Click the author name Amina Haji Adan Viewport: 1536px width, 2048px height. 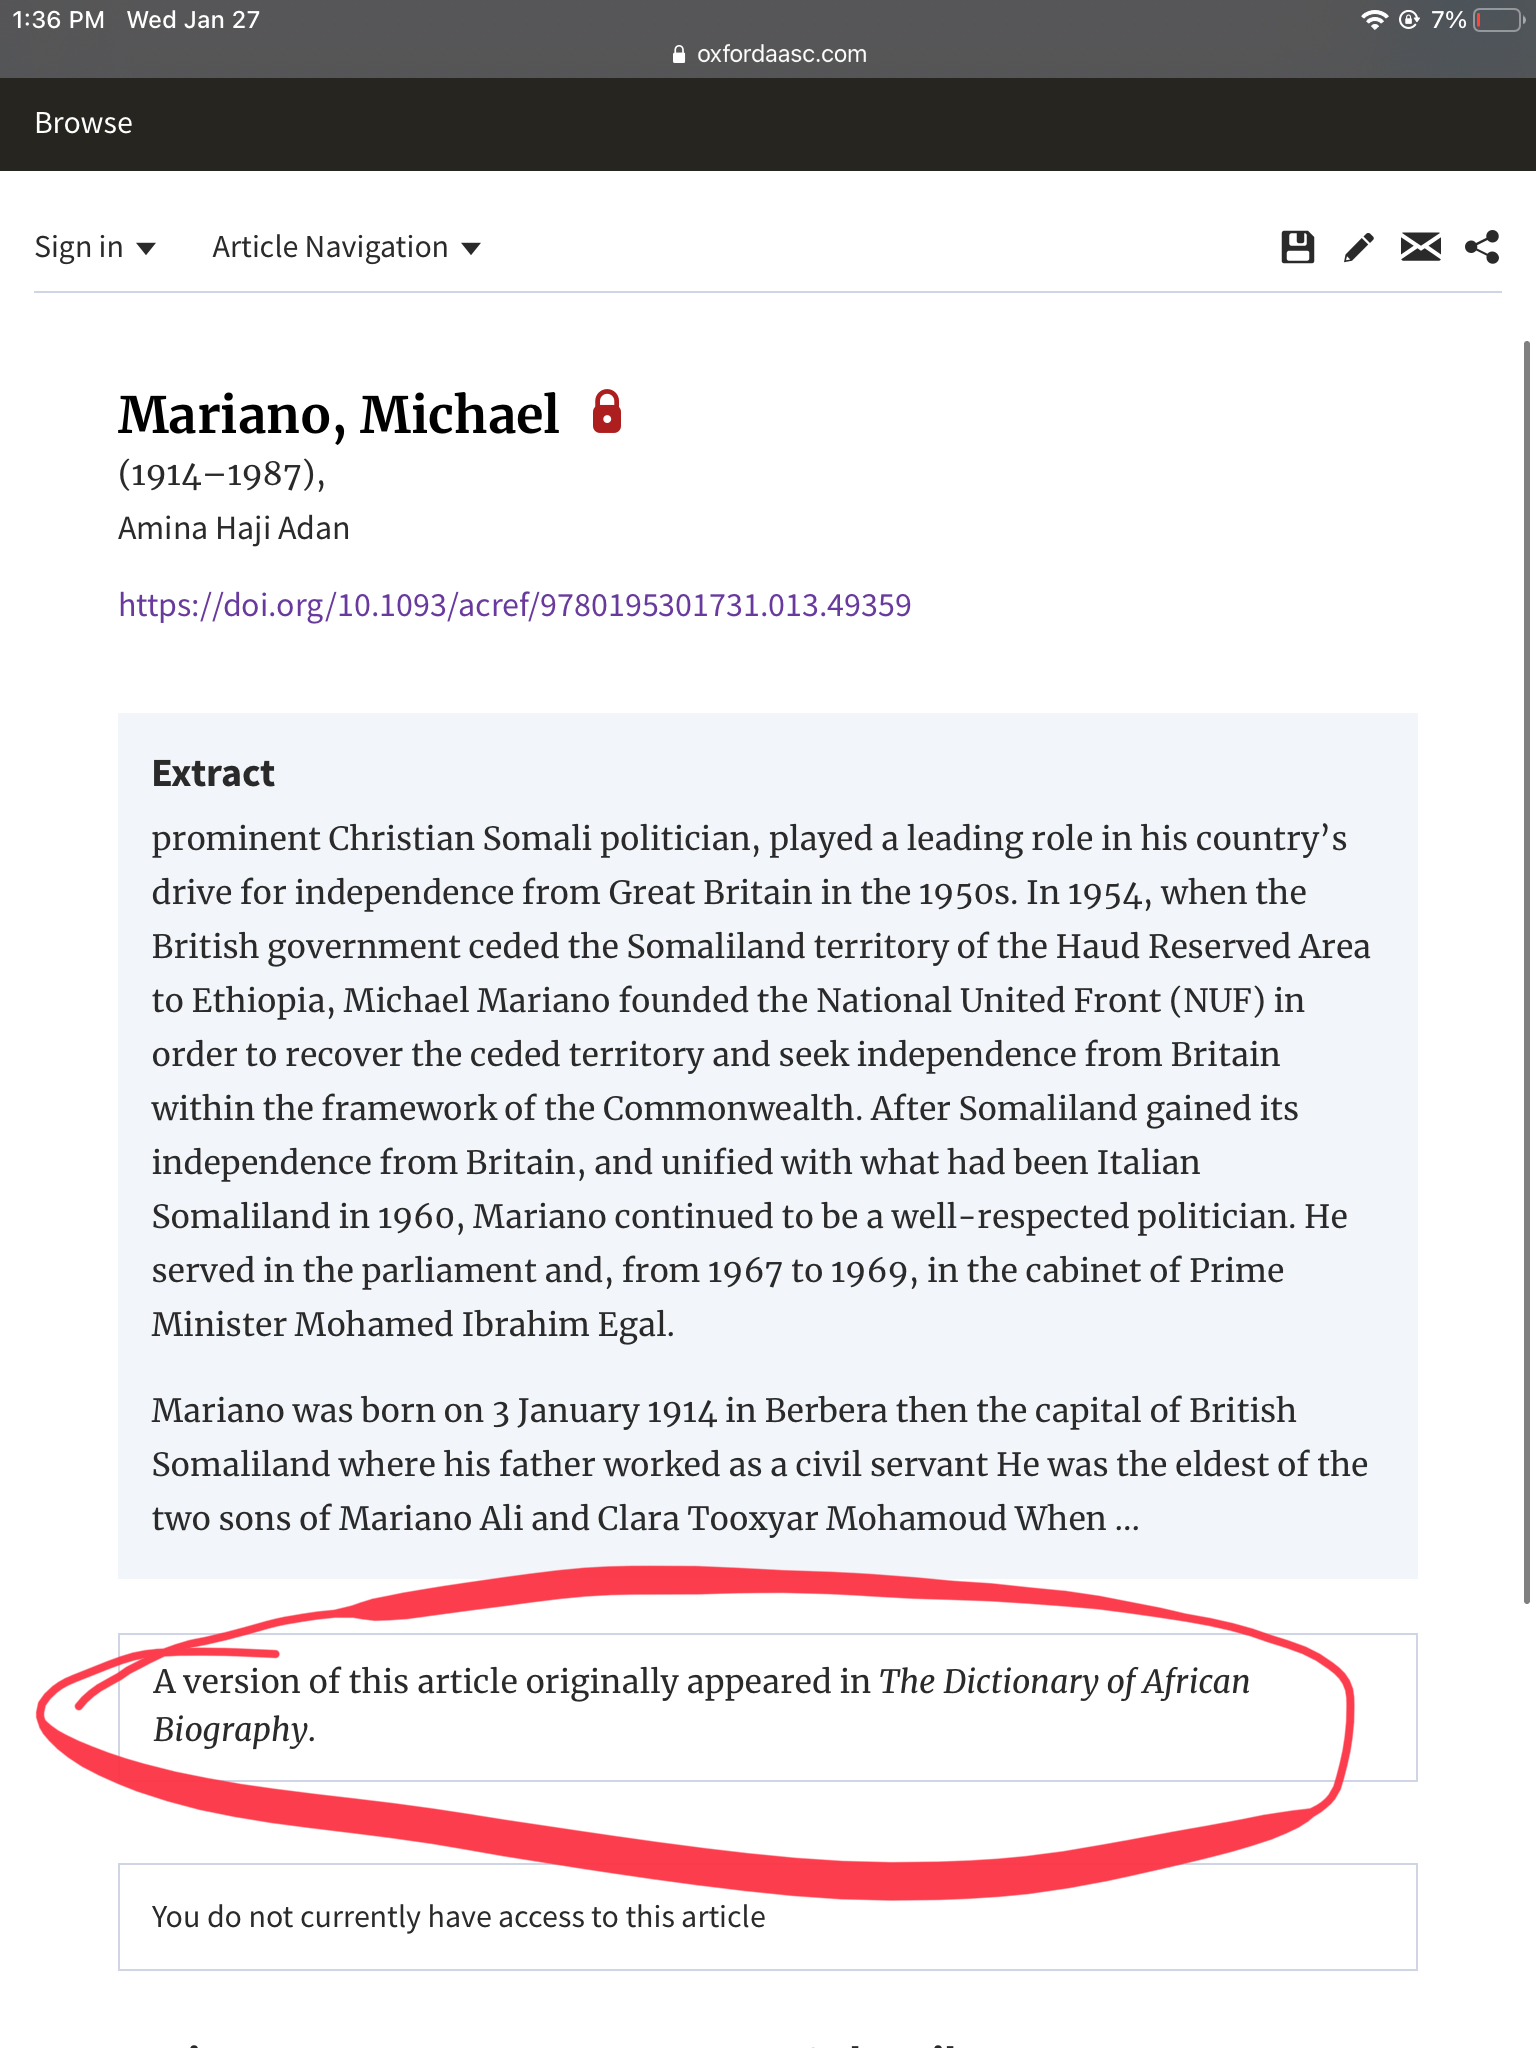coord(234,528)
